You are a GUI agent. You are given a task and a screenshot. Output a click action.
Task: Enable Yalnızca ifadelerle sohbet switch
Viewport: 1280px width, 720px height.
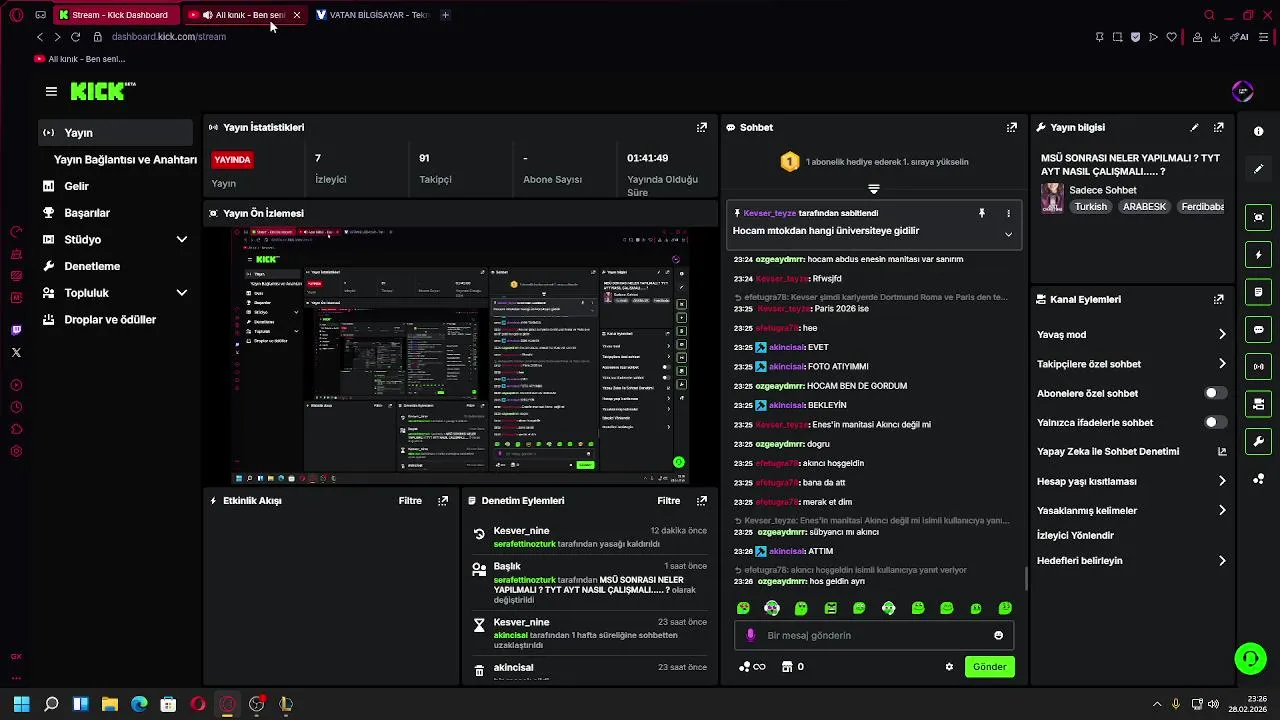tap(1215, 422)
